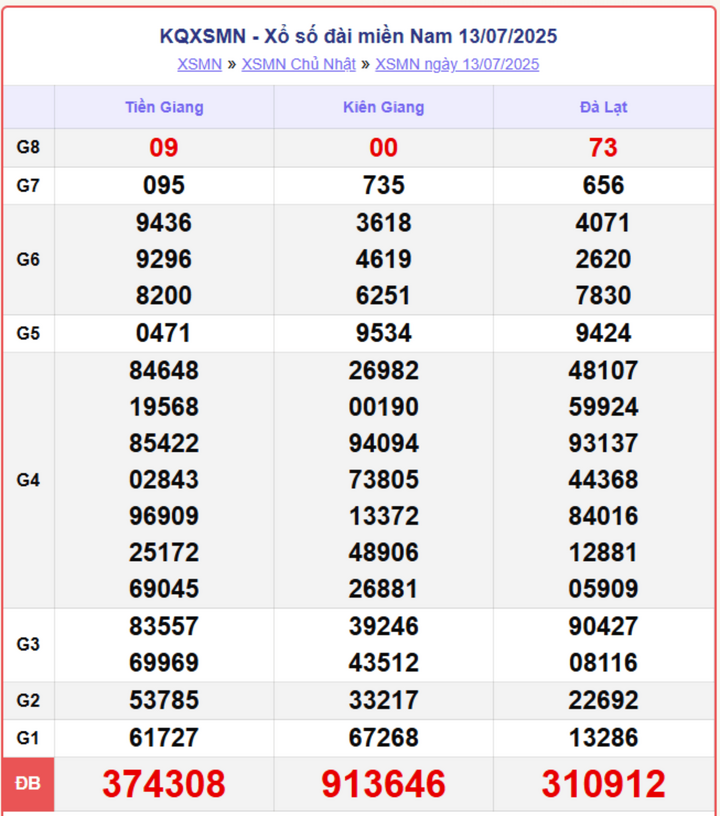The height and width of the screenshot is (816, 720).
Task: Select G4 number 12881
Action: (603, 553)
